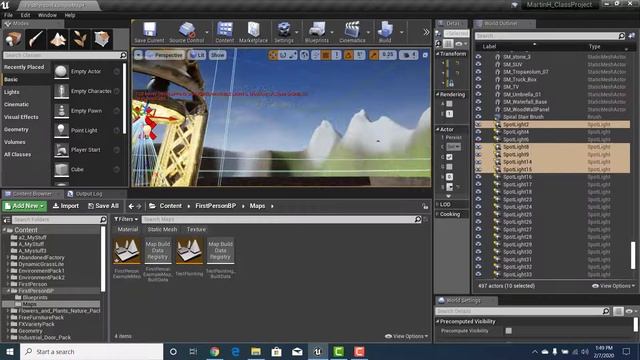Select the Lights category
The width and height of the screenshot is (640, 360).
[12, 92]
